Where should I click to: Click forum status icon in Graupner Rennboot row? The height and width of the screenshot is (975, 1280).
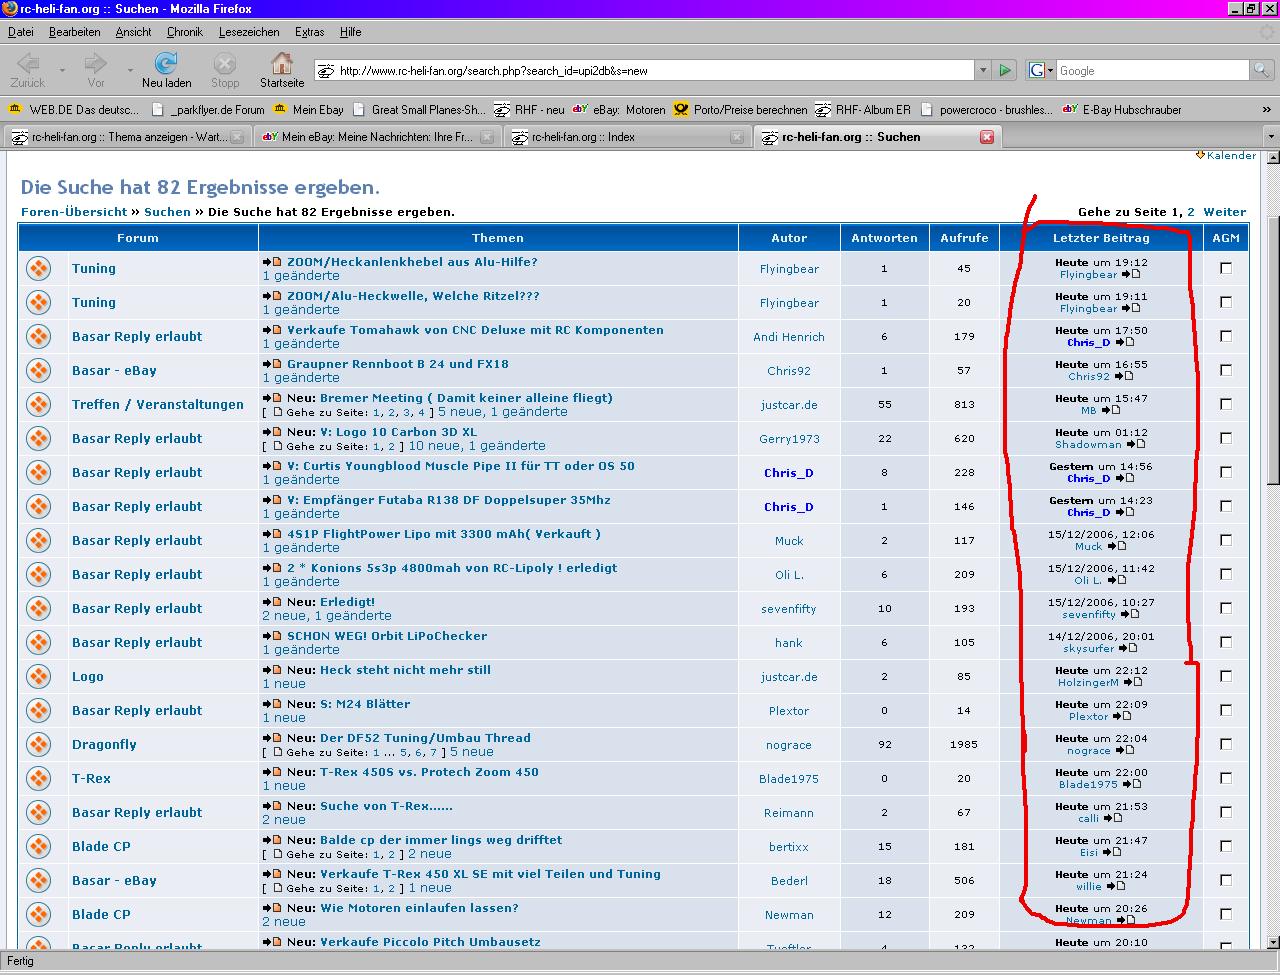click(38, 371)
